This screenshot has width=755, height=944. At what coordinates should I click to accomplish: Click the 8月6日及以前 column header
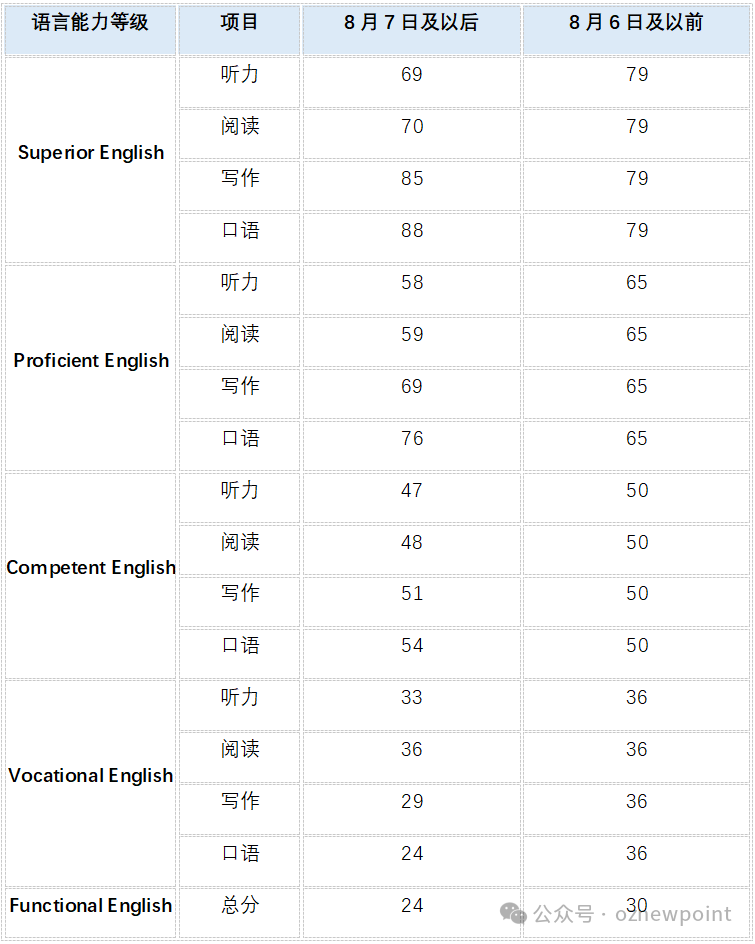click(636, 30)
